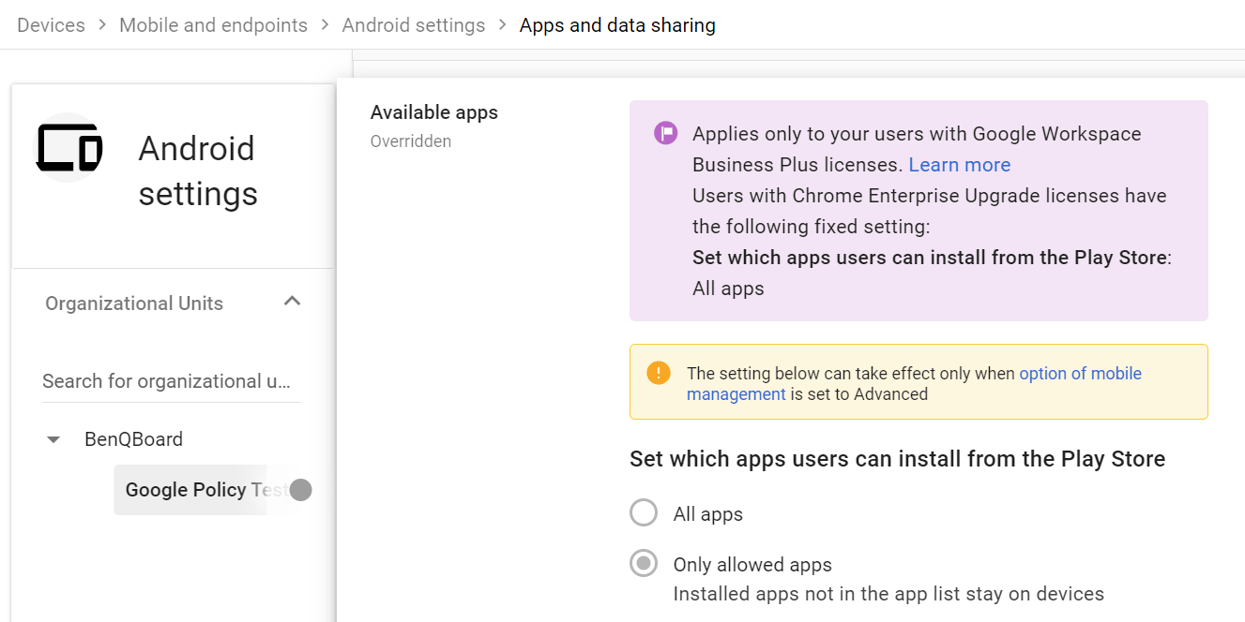Open the Learn more link

(x=959, y=164)
